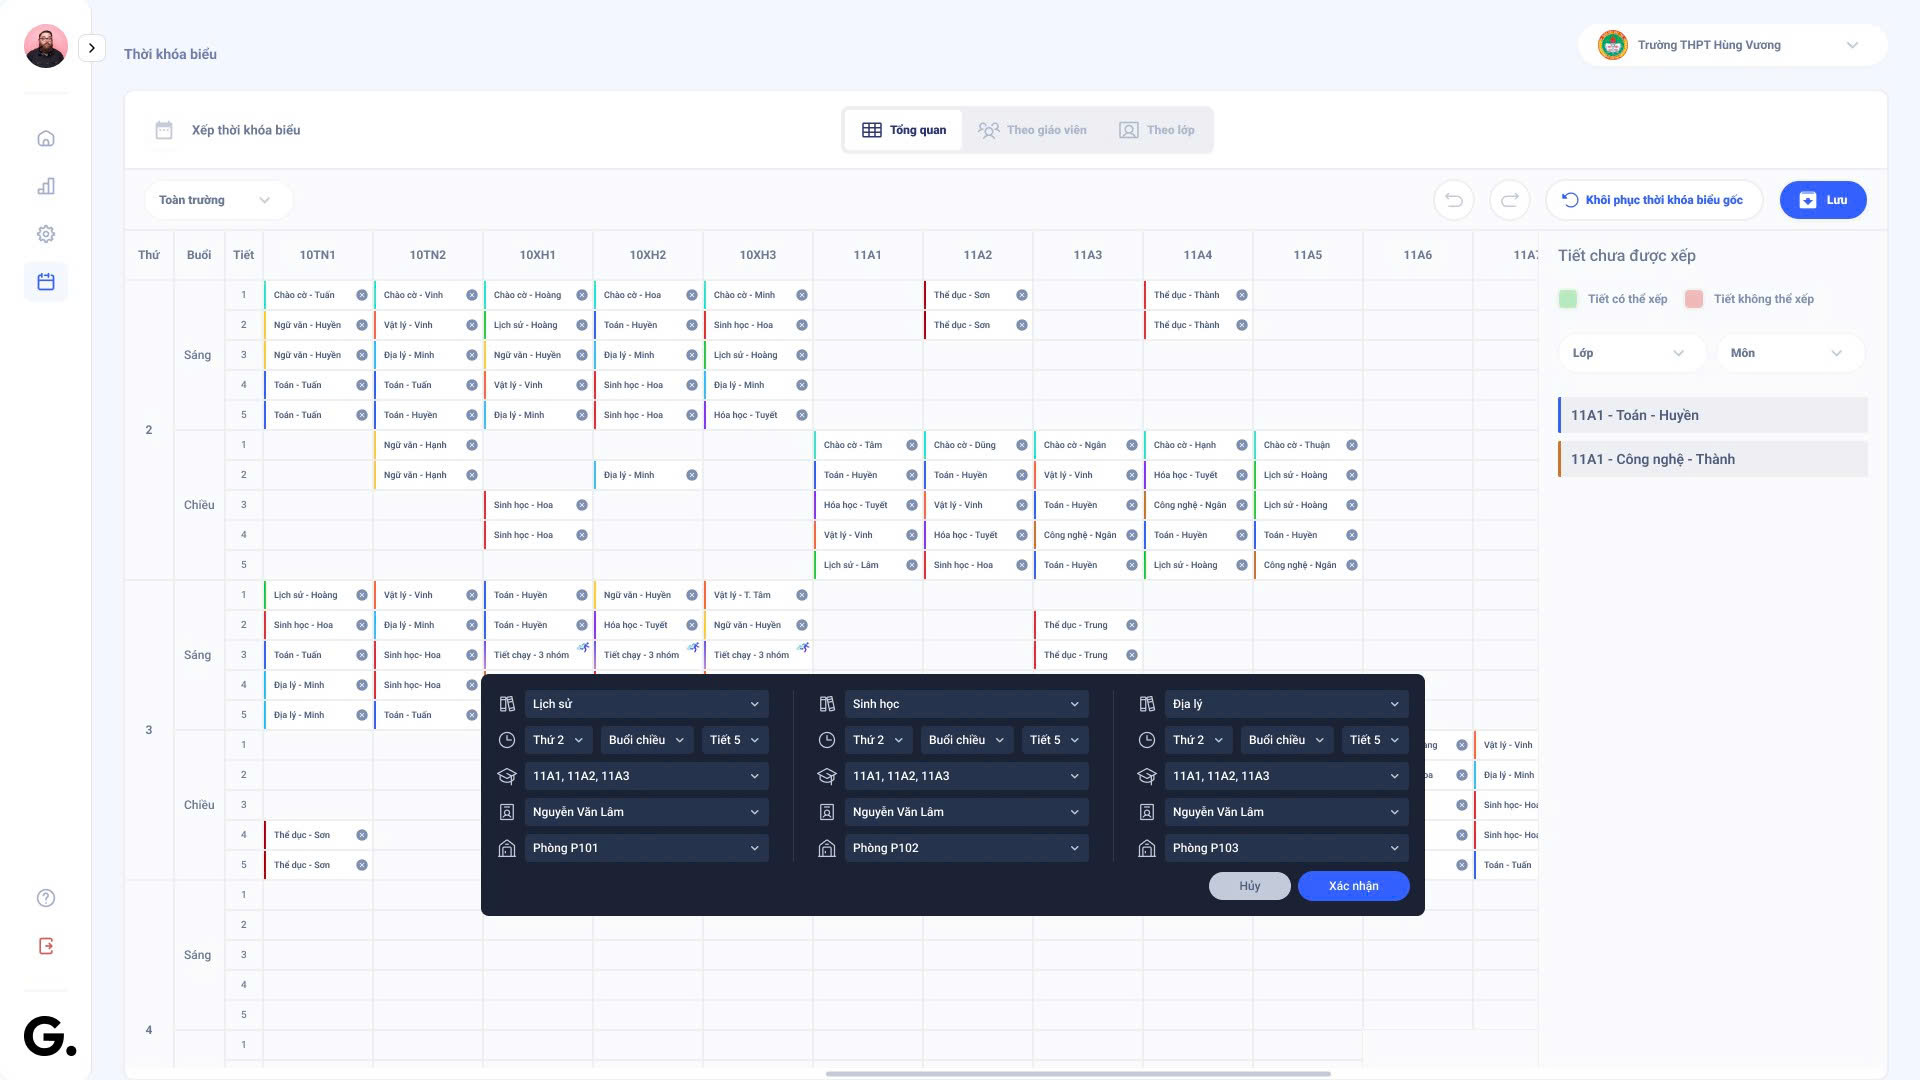The width and height of the screenshot is (1920, 1080).
Task: Remove Chào cờ - Tuấn from 10TN1
Action: pos(362,295)
